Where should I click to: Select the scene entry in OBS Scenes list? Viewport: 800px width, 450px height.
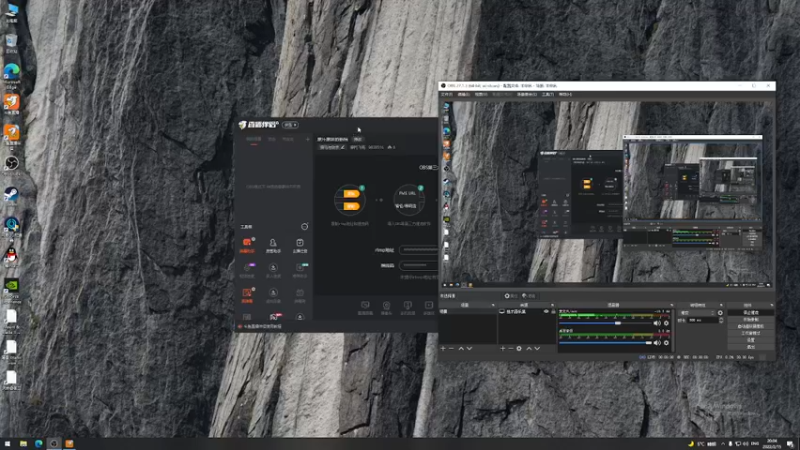(467, 311)
